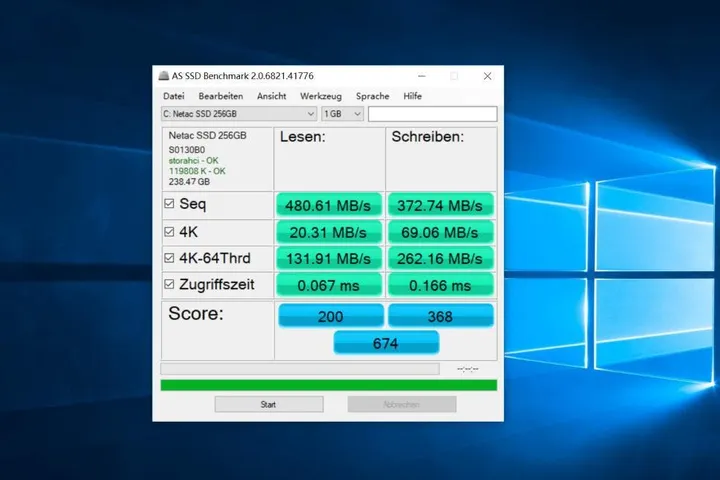The image size is (720, 480).
Task: Toggle the Zugriffszeit checkbox
Action: pos(168,285)
